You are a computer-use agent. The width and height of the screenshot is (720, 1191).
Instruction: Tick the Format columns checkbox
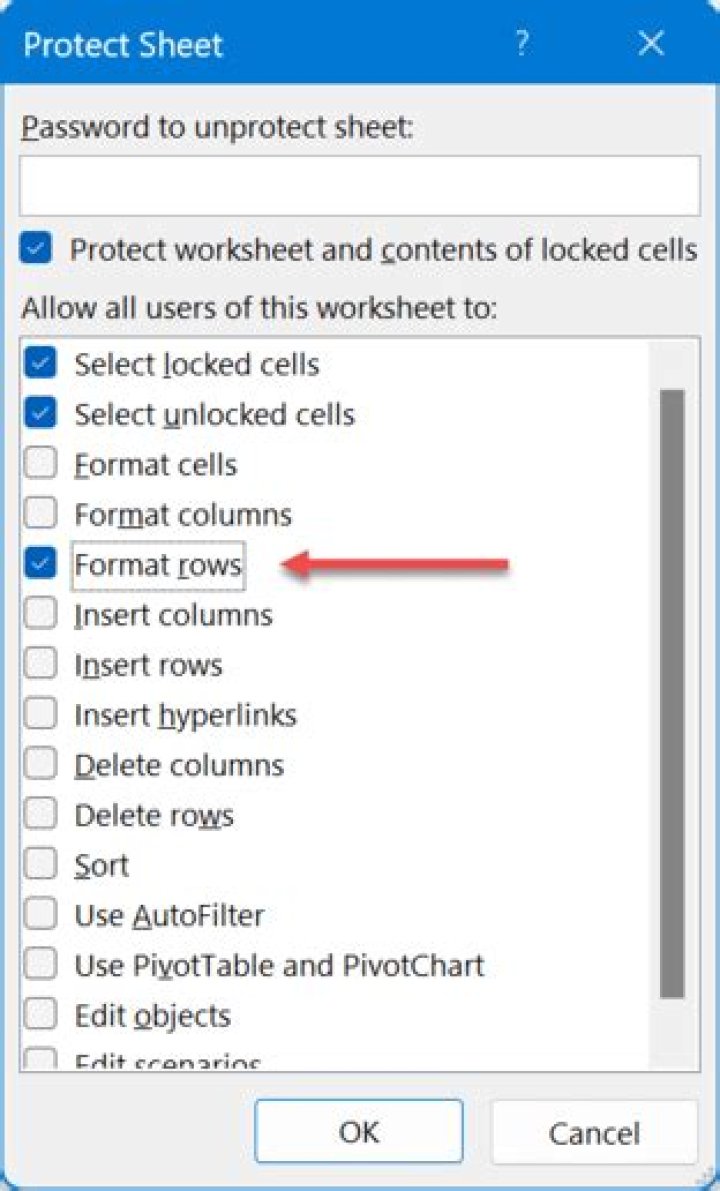coord(40,514)
